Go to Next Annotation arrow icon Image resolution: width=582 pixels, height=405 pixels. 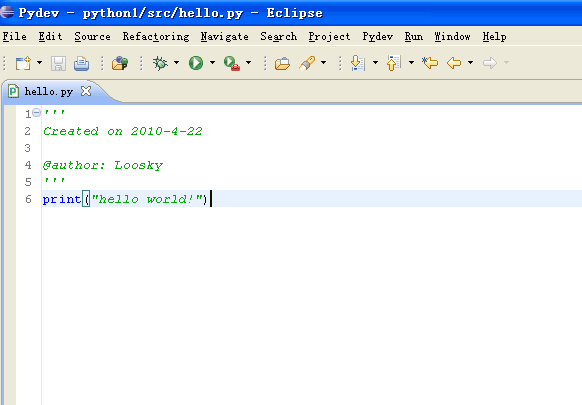point(358,63)
